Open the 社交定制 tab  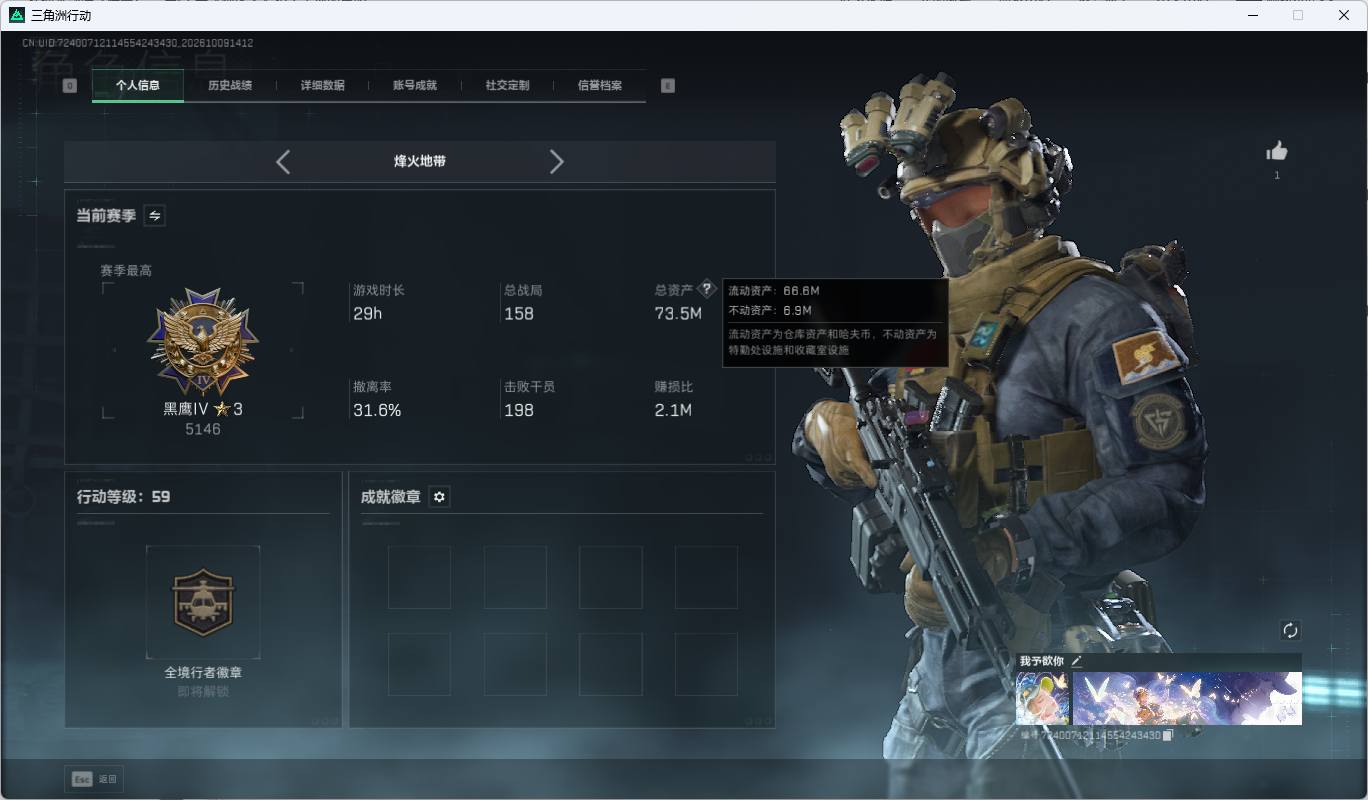click(507, 85)
